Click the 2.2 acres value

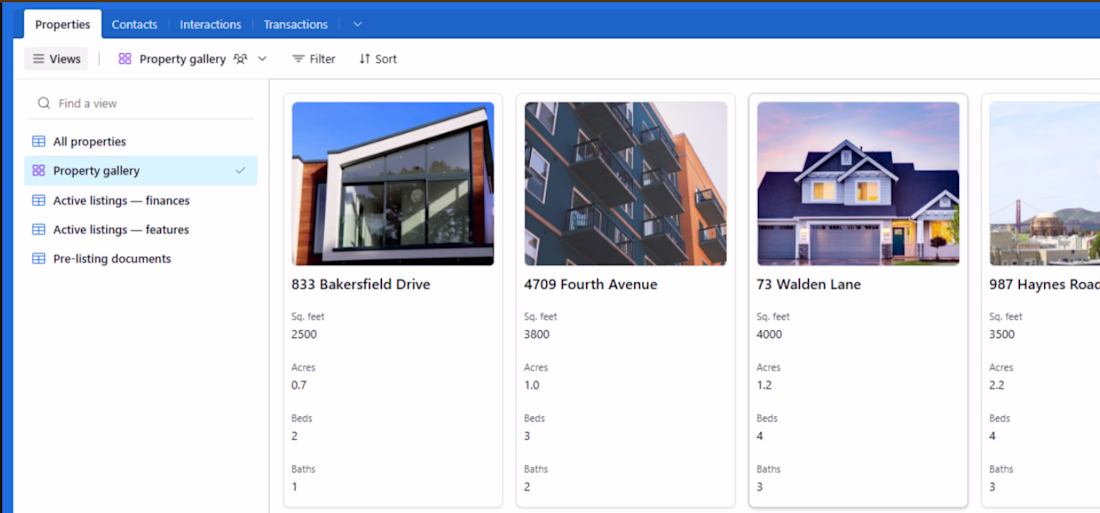pos(997,385)
